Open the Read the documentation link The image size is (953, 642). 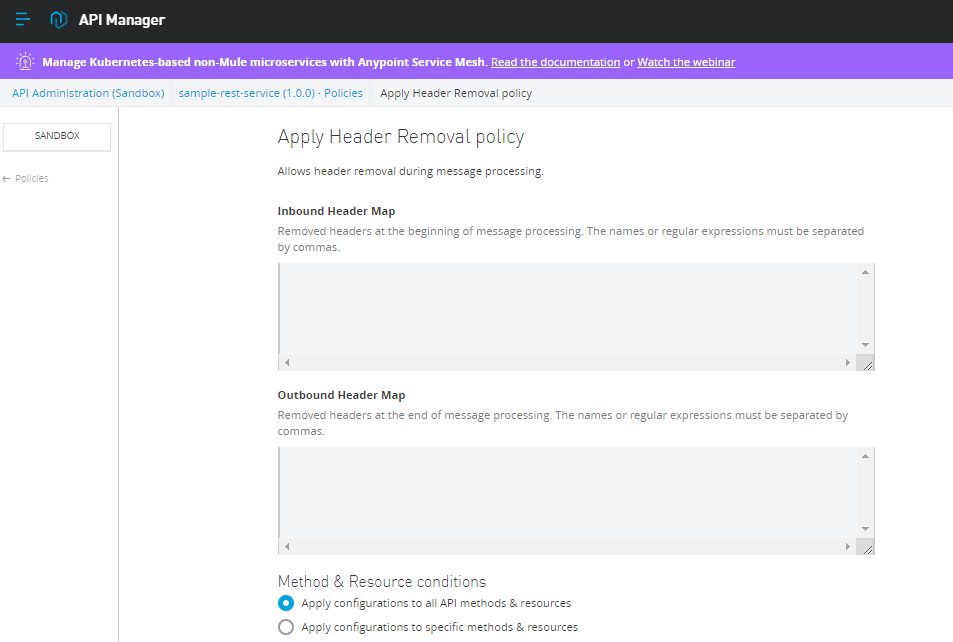point(556,62)
